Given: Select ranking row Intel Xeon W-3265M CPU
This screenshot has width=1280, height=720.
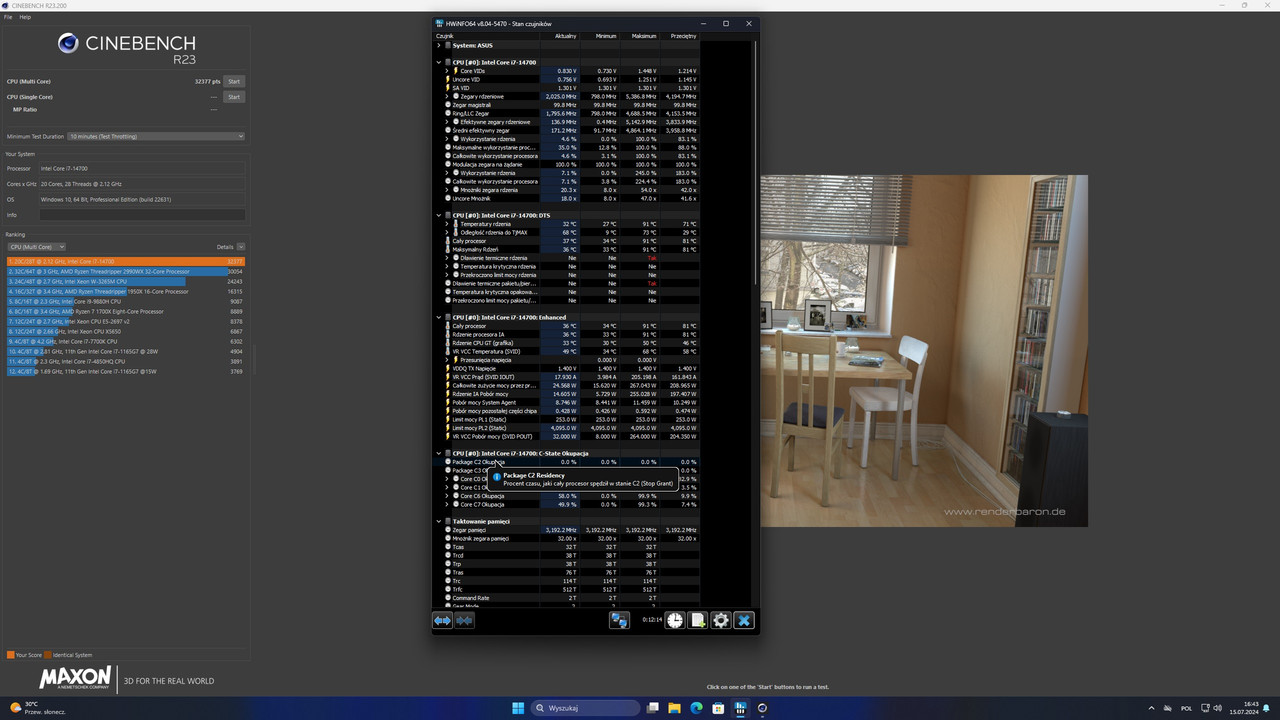Looking at the screenshot, I should pyautogui.click(x=126, y=281).
